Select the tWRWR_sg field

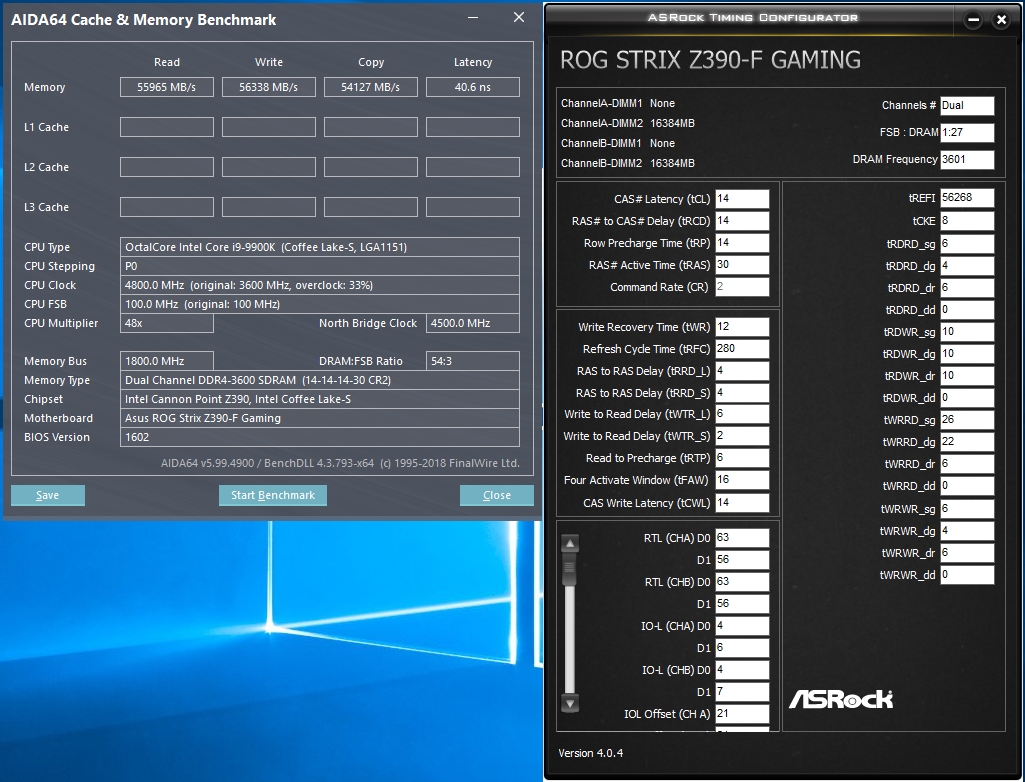(x=967, y=509)
